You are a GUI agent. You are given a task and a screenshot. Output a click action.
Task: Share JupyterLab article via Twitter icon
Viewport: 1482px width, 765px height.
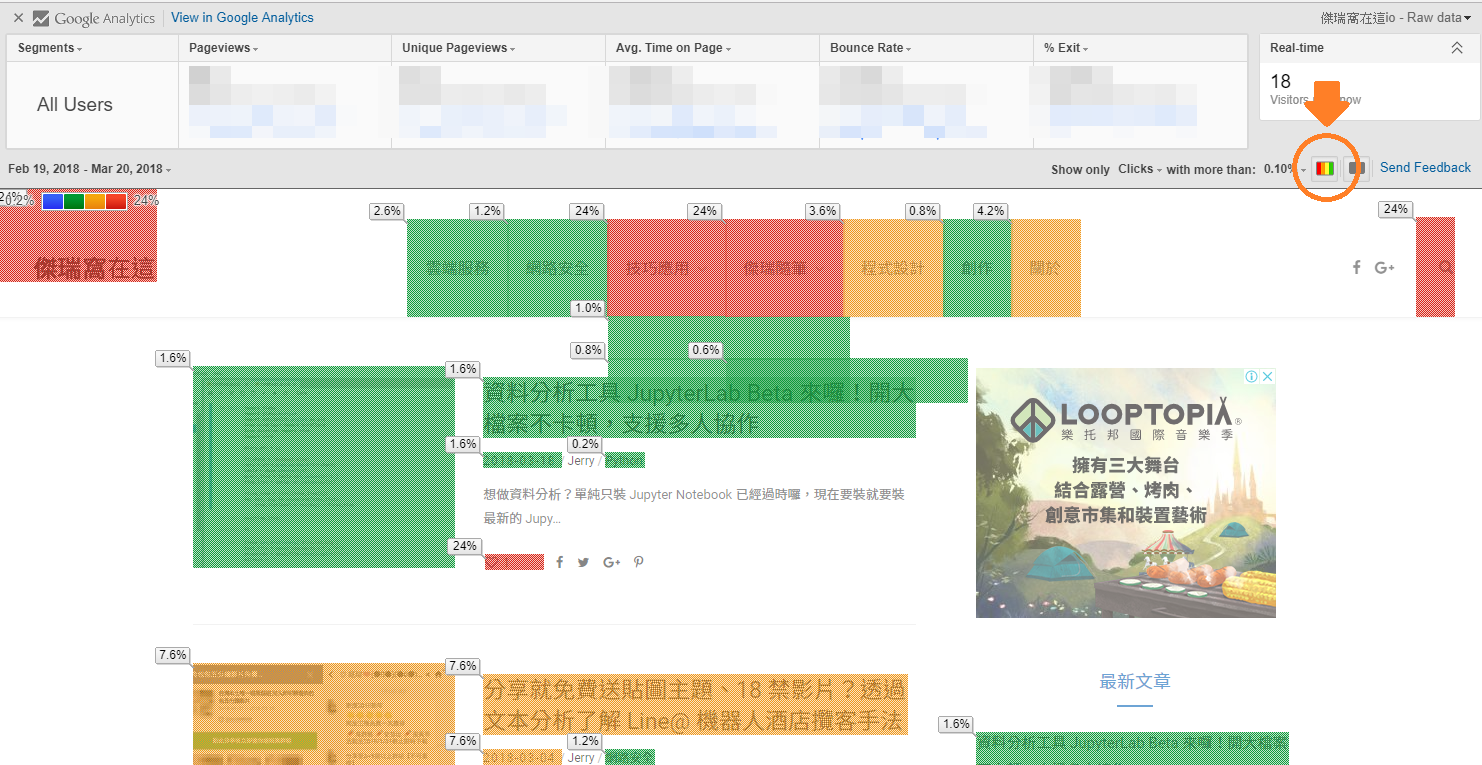584,562
